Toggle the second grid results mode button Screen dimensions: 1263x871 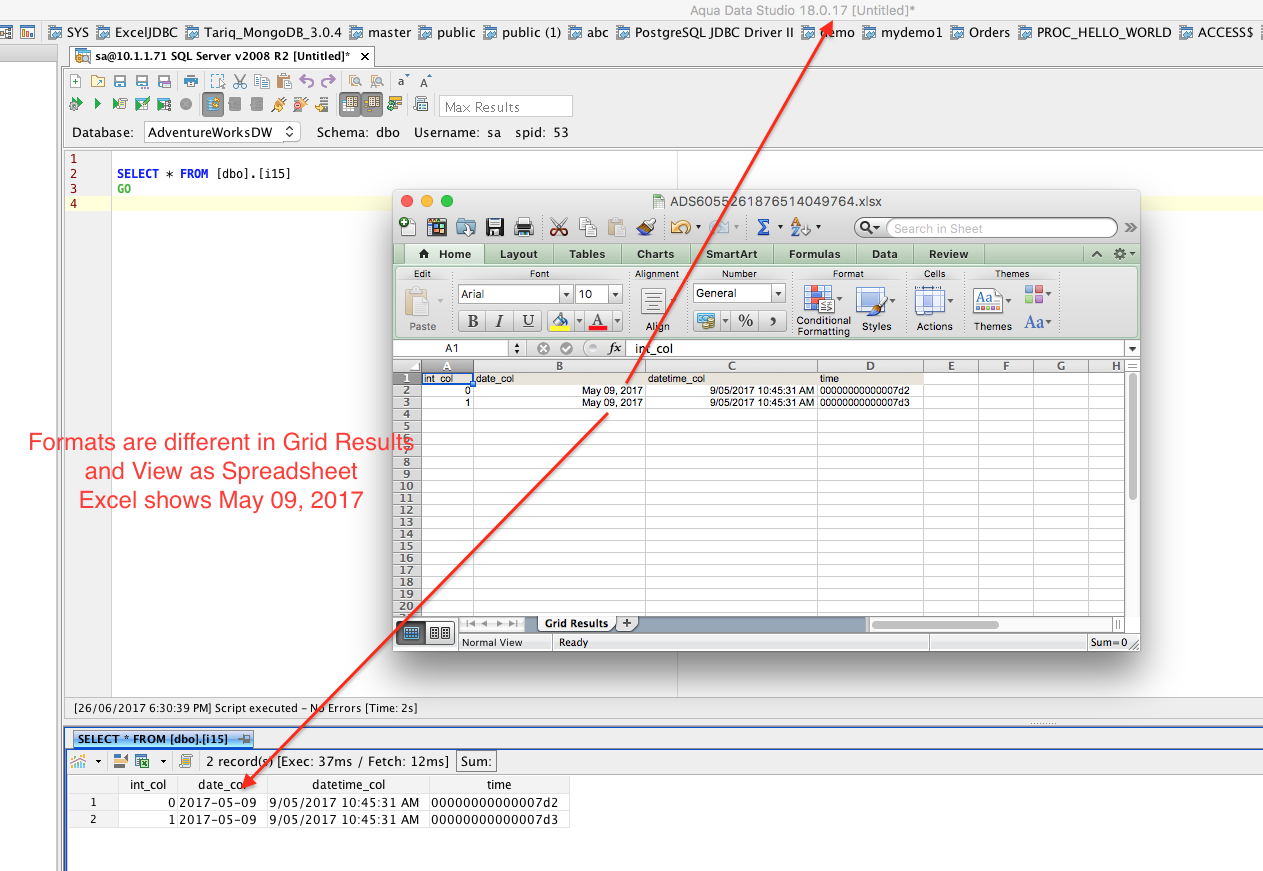tap(373, 104)
